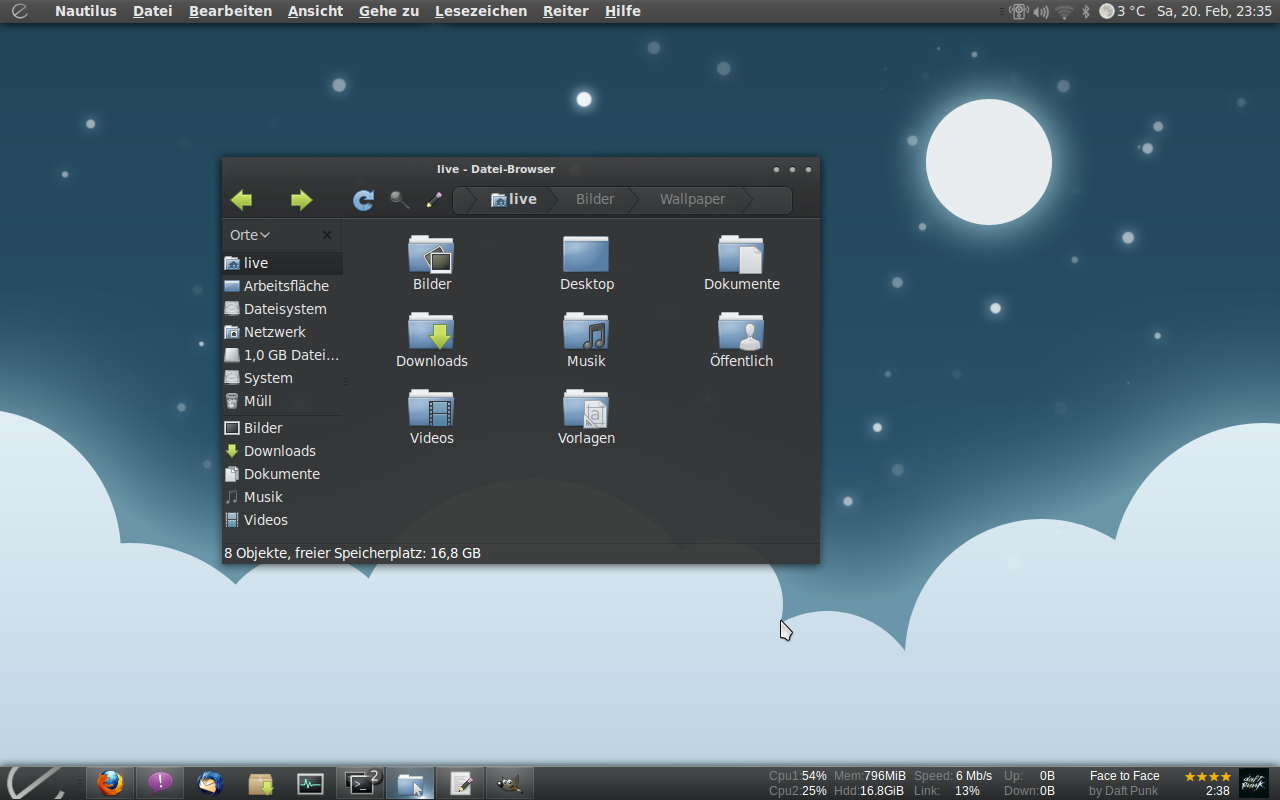Screen dimensions: 1280x800
Task: Open Downloads bookmark in the sidebar
Action: (x=282, y=451)
